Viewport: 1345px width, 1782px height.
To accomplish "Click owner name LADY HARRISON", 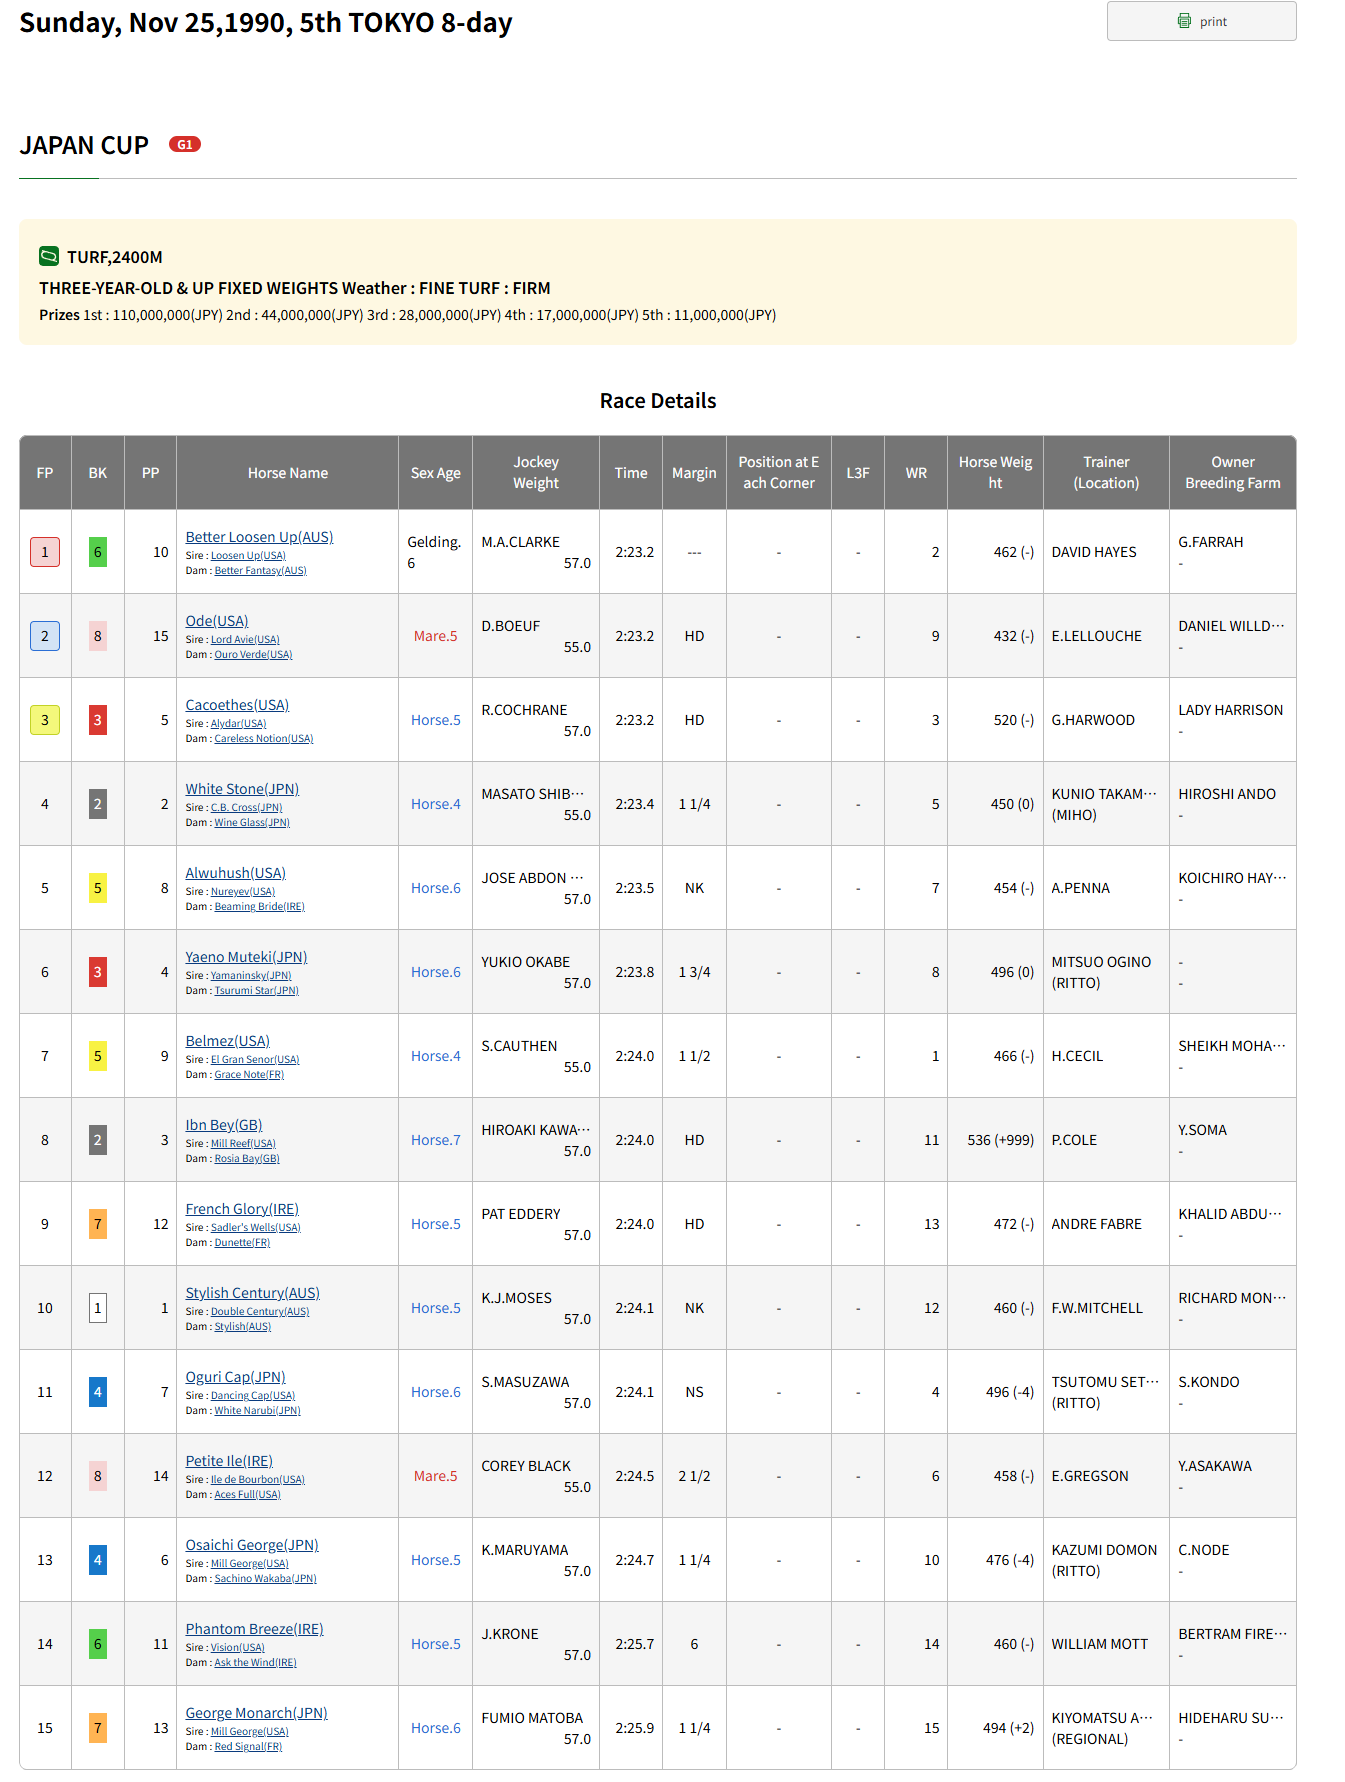I will click(x=1231, y=710).
